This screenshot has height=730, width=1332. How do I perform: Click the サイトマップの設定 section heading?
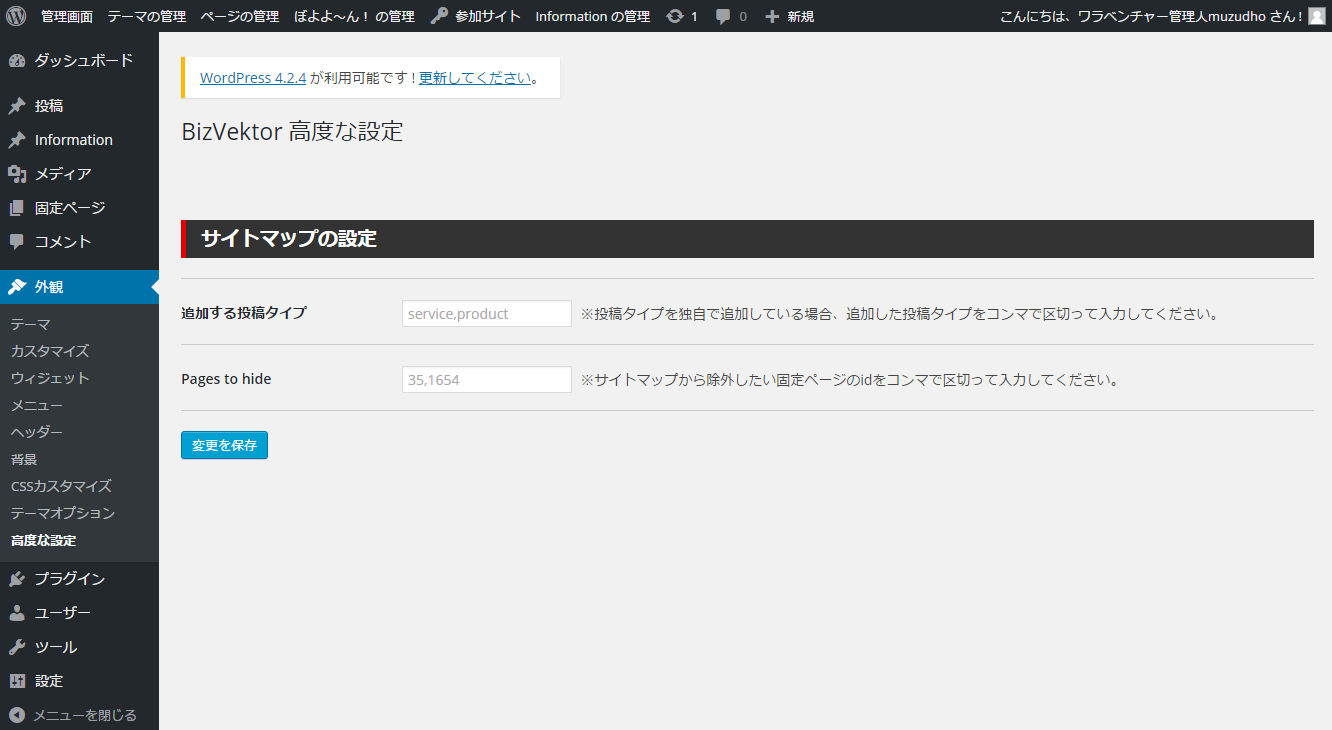pyautogui.click(x=289, y=239)
